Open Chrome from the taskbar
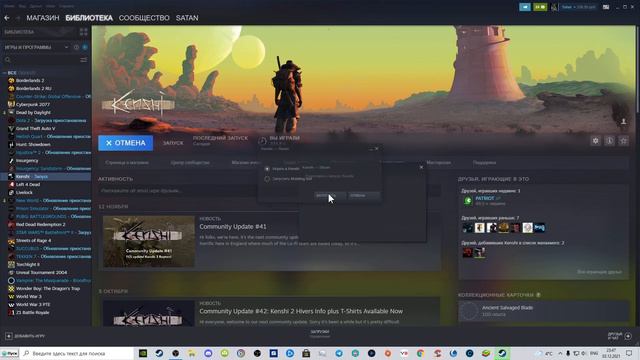The image size is (640, 360). coord(420,353)
